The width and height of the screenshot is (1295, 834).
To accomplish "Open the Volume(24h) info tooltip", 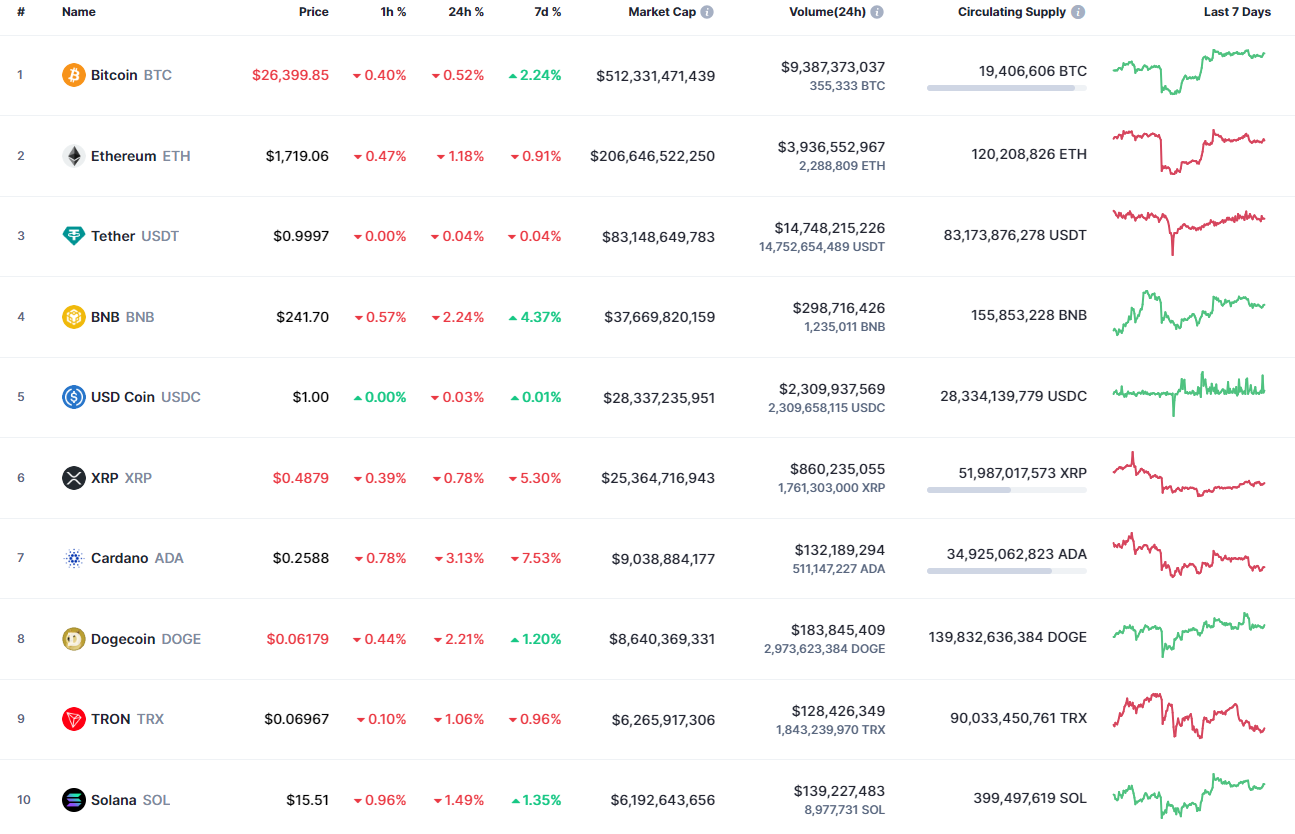I will point(875,12).
